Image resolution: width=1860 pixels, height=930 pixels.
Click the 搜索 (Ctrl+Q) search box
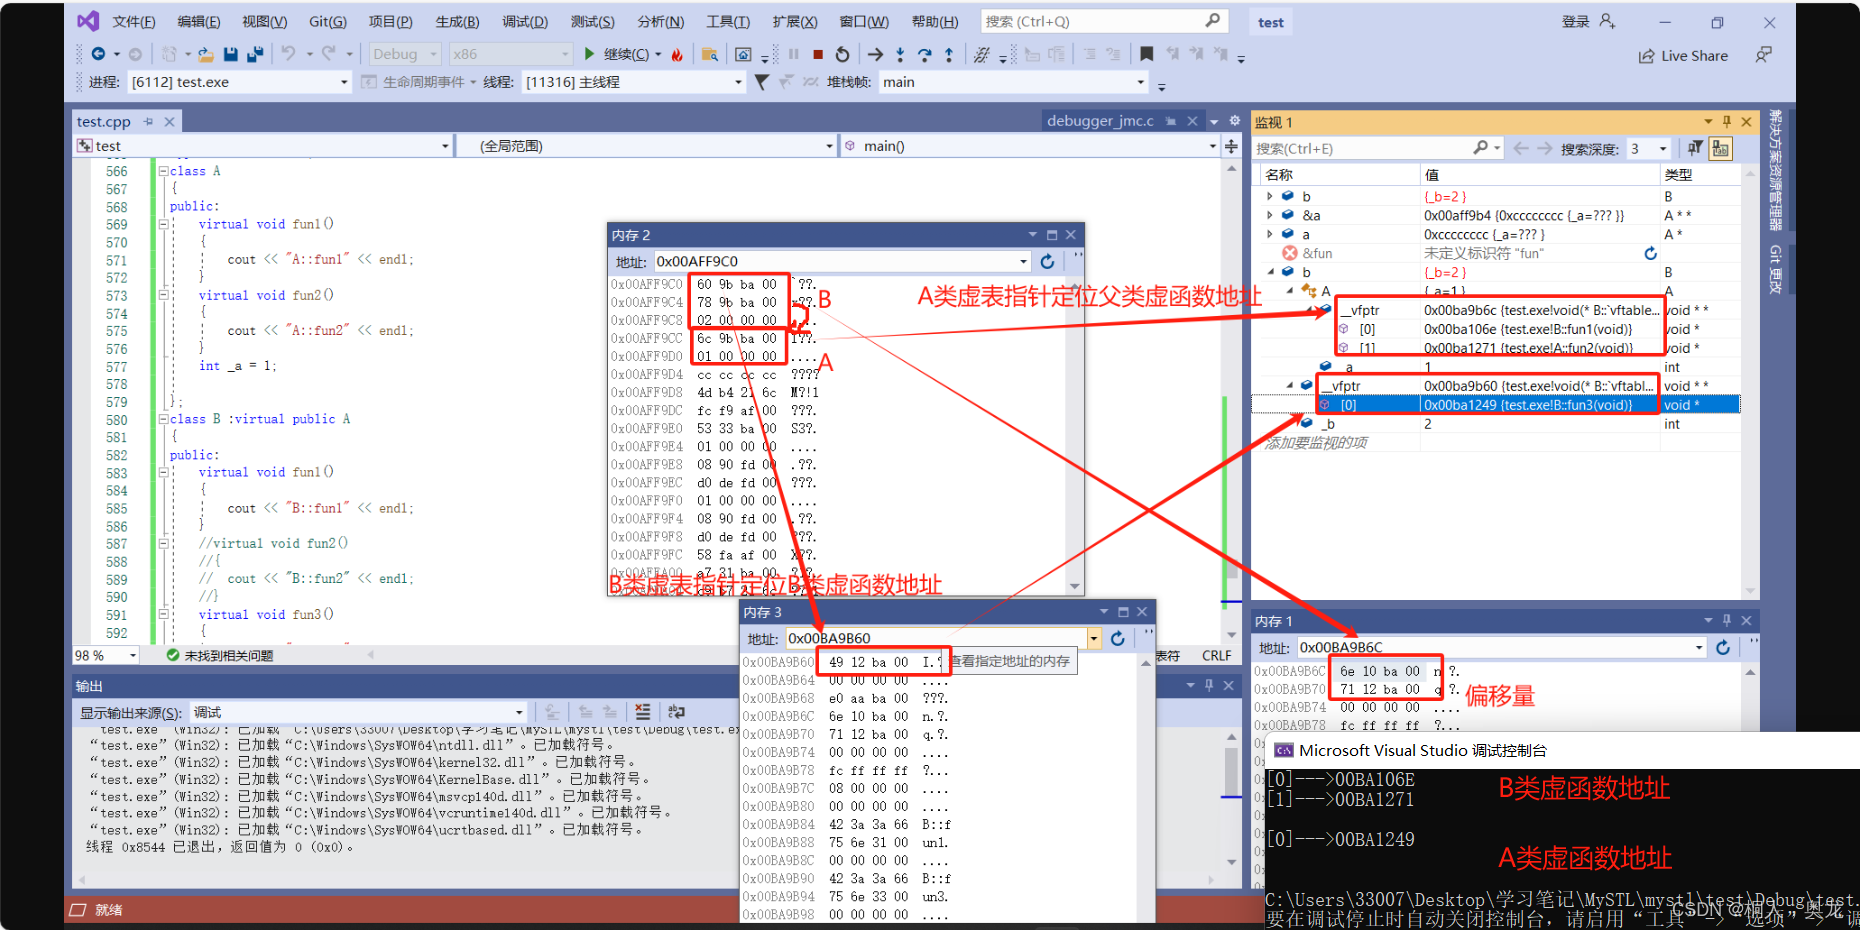(1102, 21)
